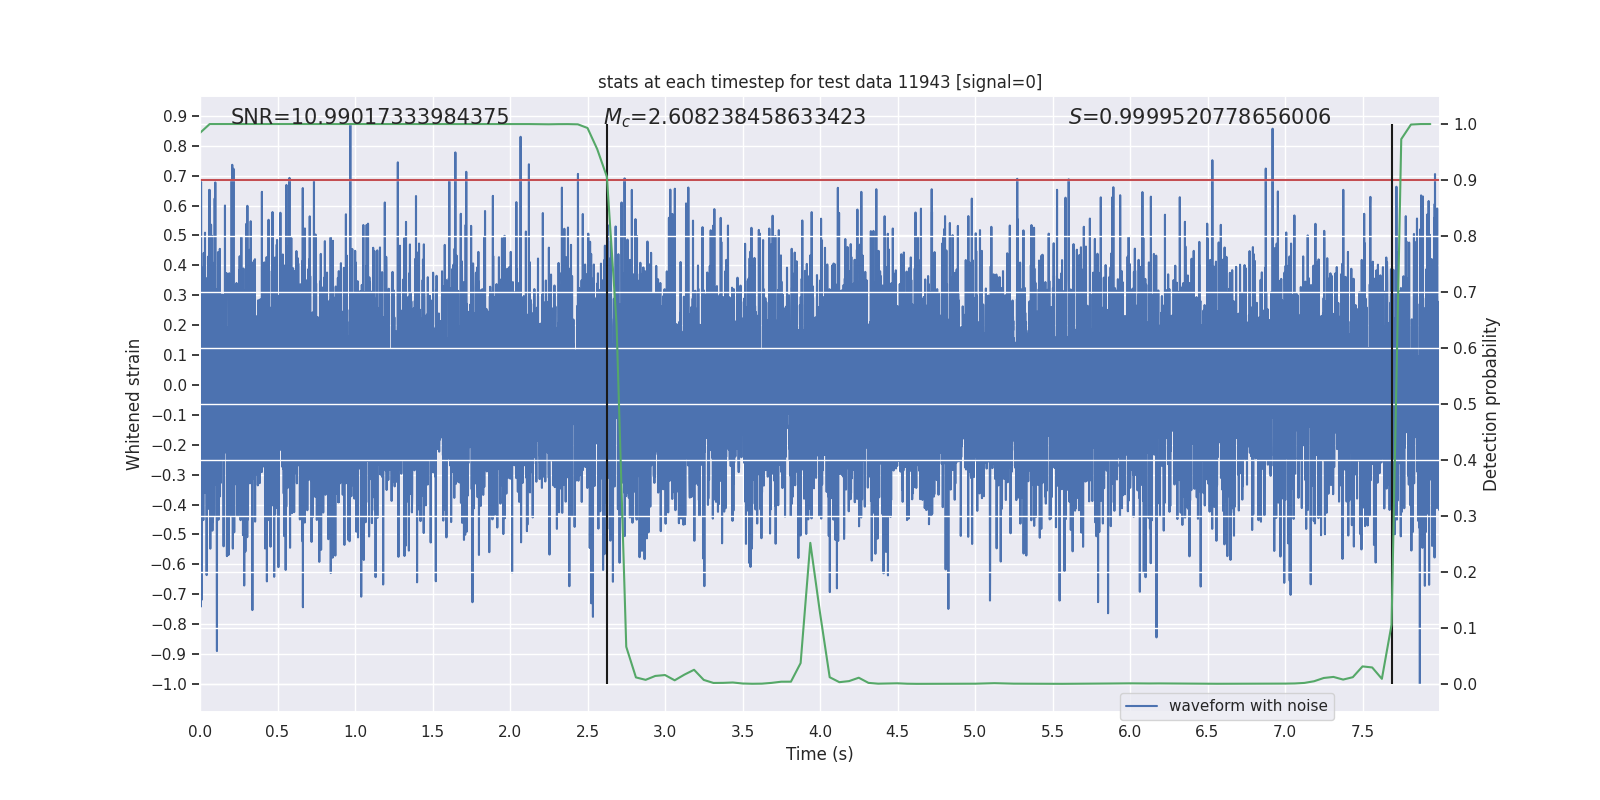Click the 'Time (s)' x-axis label
Screen dimensions: 1600x800
coord(820,754)
